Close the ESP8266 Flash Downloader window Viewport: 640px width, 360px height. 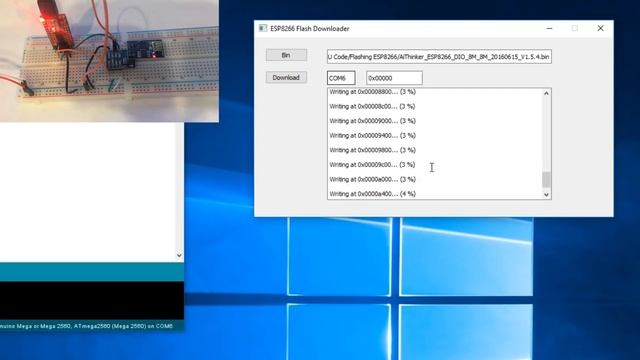[x=600, y=28]
